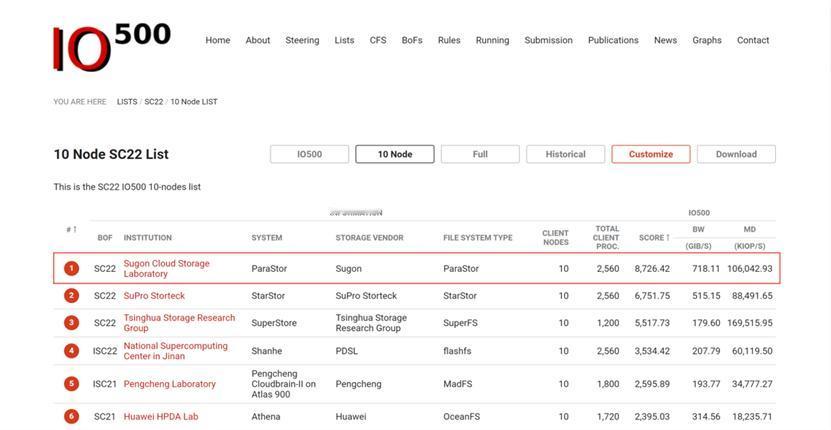This screenshot has height=430, width=831.
Task: Open the Graphs menu item
Action: 707,41
